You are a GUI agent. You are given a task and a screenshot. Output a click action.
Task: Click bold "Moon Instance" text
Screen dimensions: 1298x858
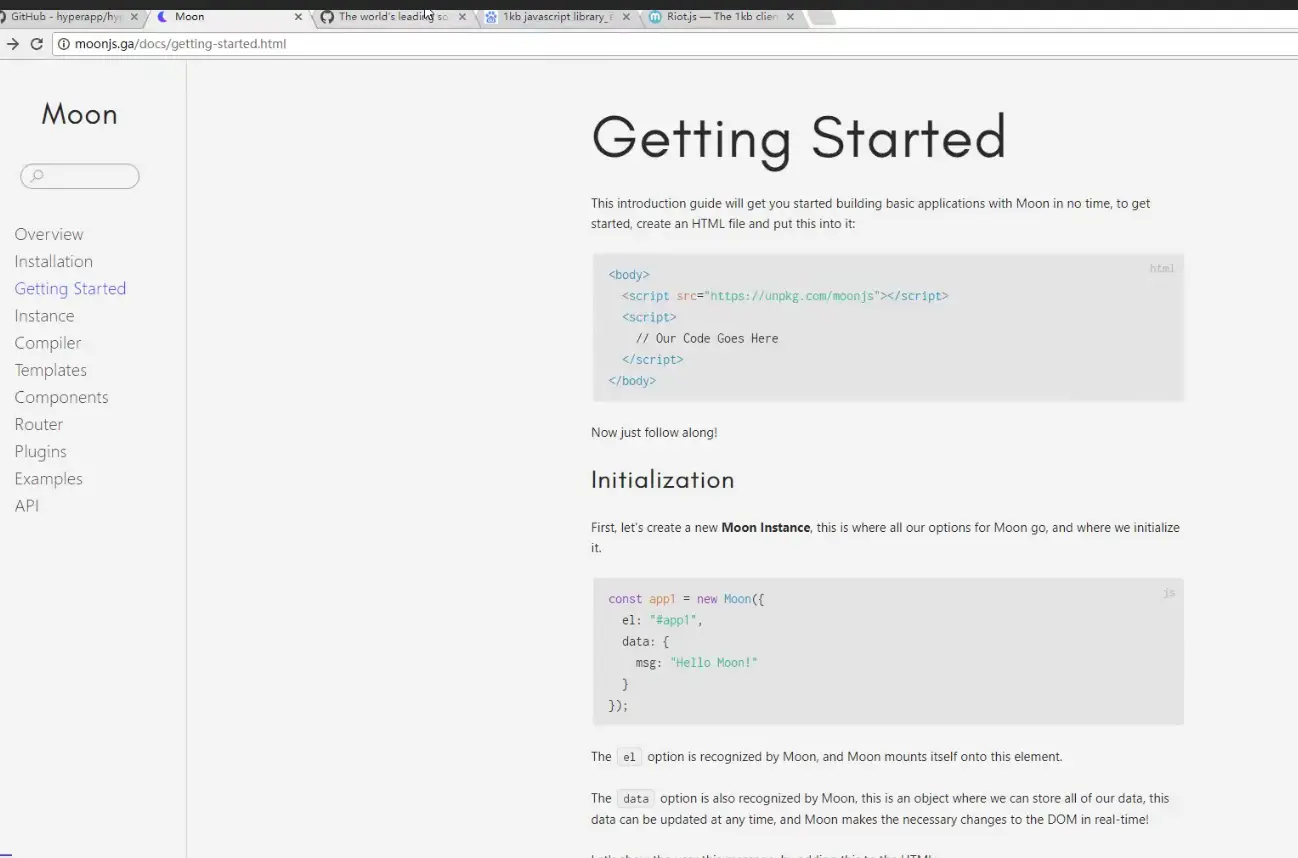766,527
